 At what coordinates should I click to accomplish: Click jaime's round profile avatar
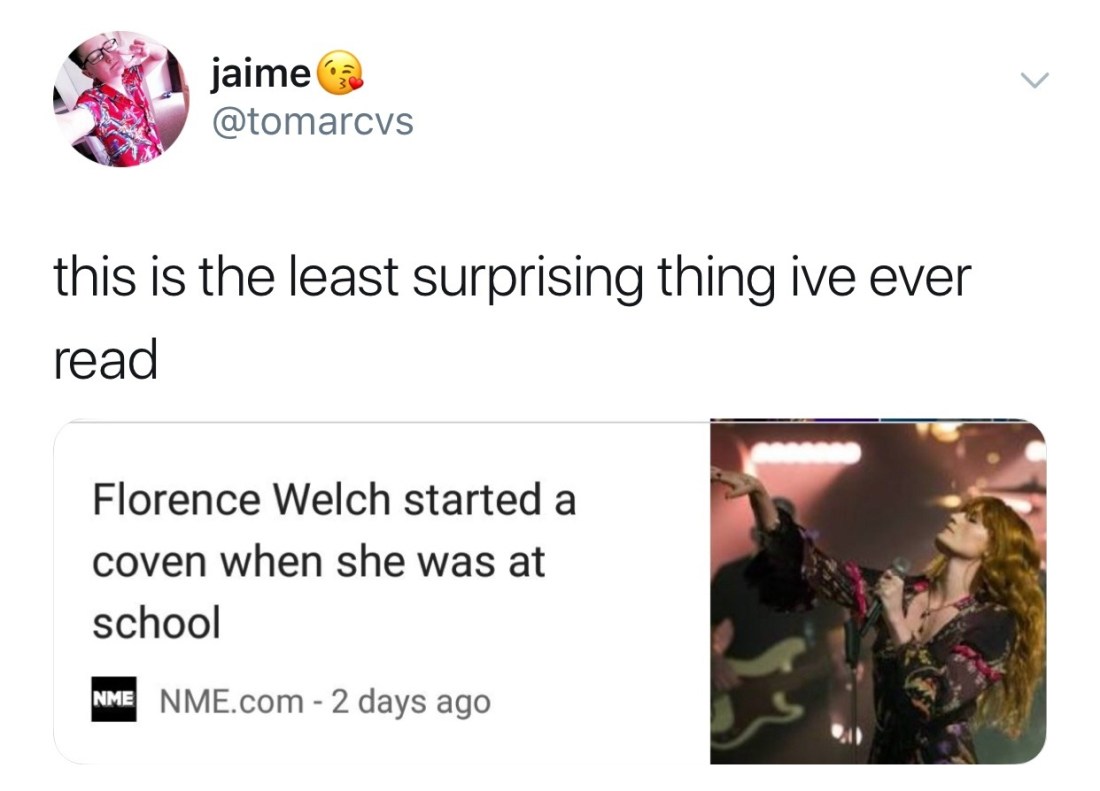click(121, 99)
